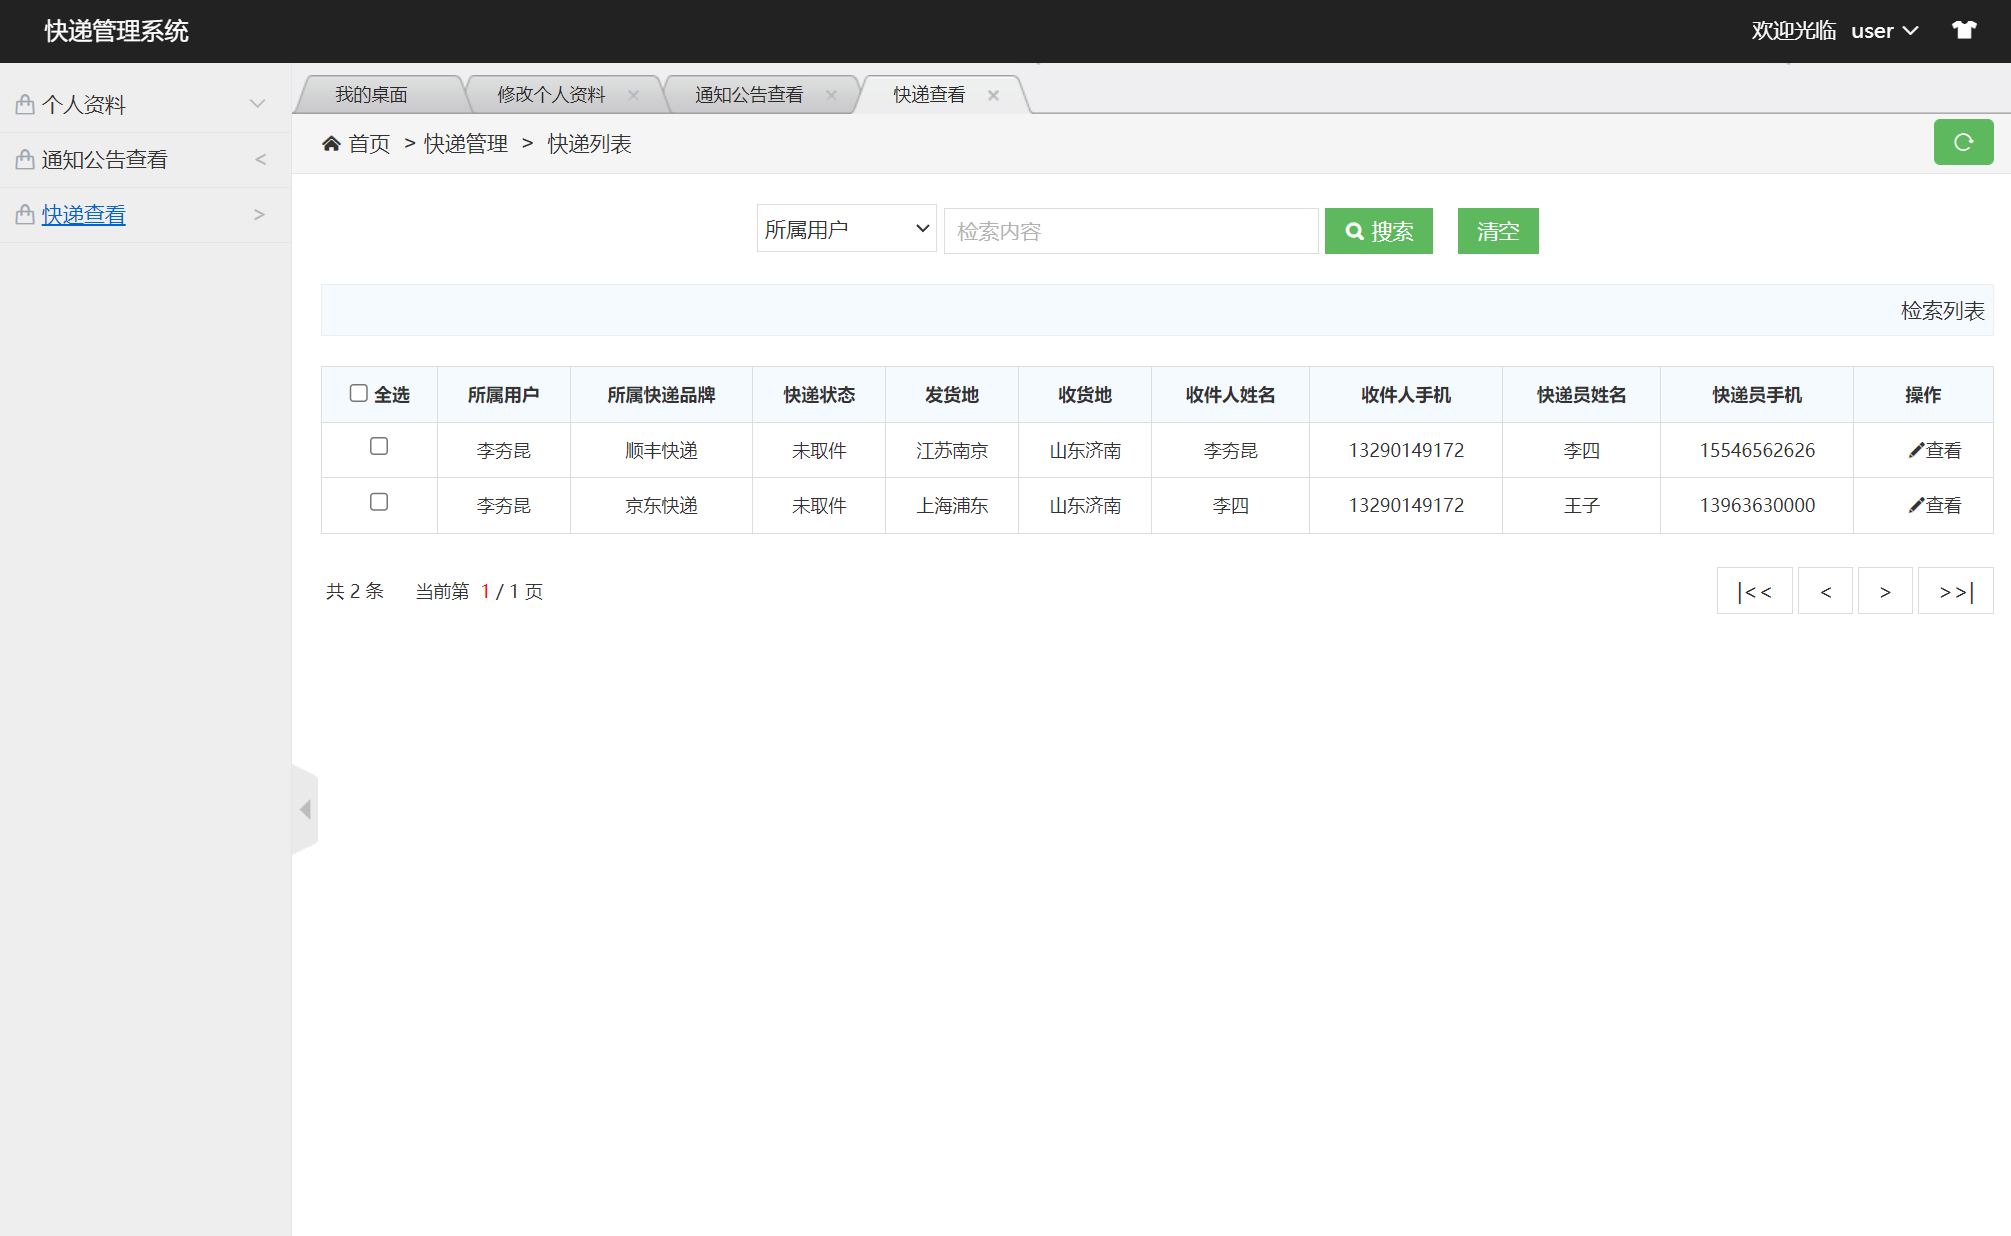Click the gift icon in the top bar
The image size is (2011, 1236).
(x=1963, y=29)
